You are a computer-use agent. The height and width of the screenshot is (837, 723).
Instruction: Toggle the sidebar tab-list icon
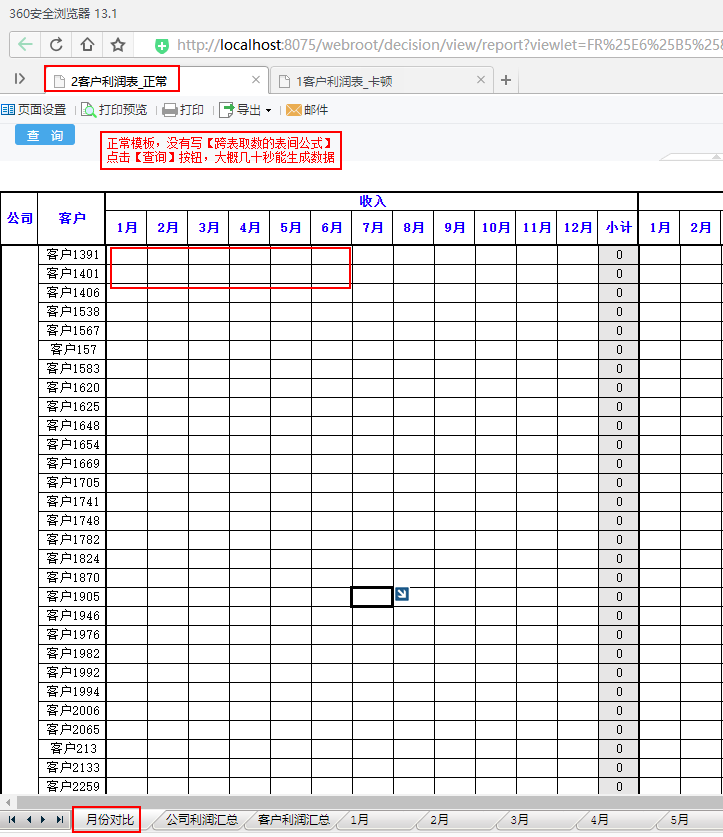20,79
